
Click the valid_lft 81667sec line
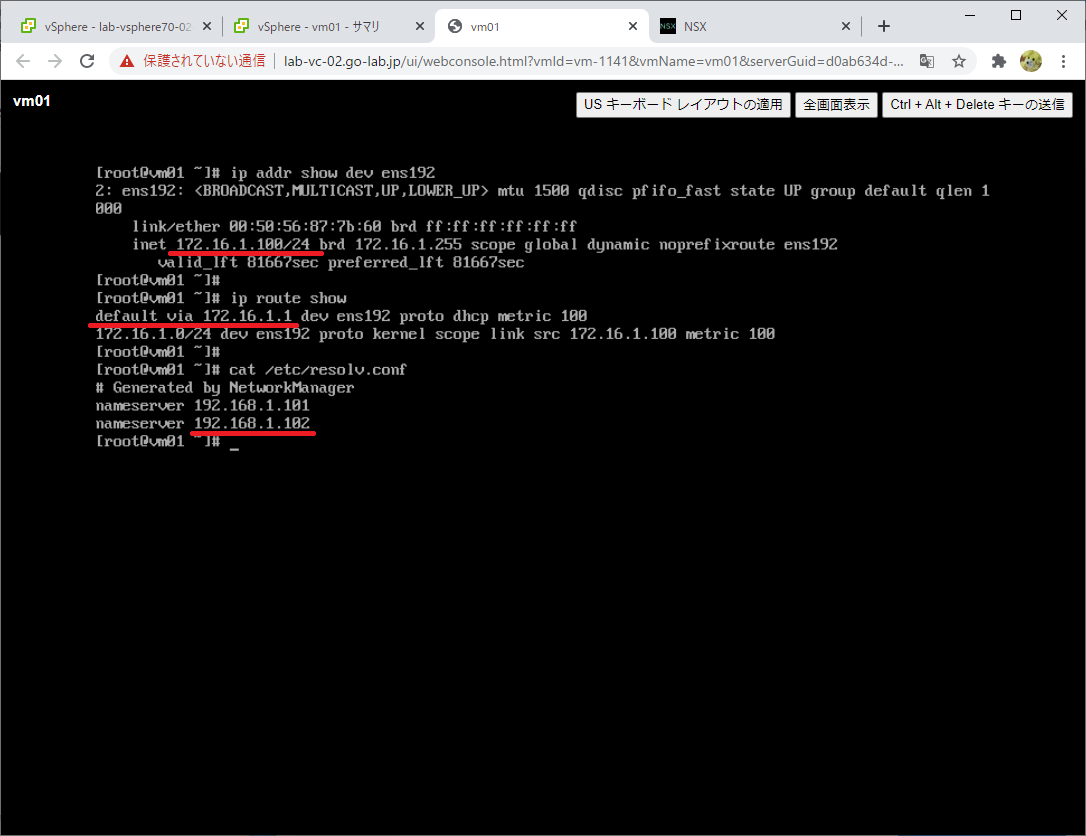341,263
